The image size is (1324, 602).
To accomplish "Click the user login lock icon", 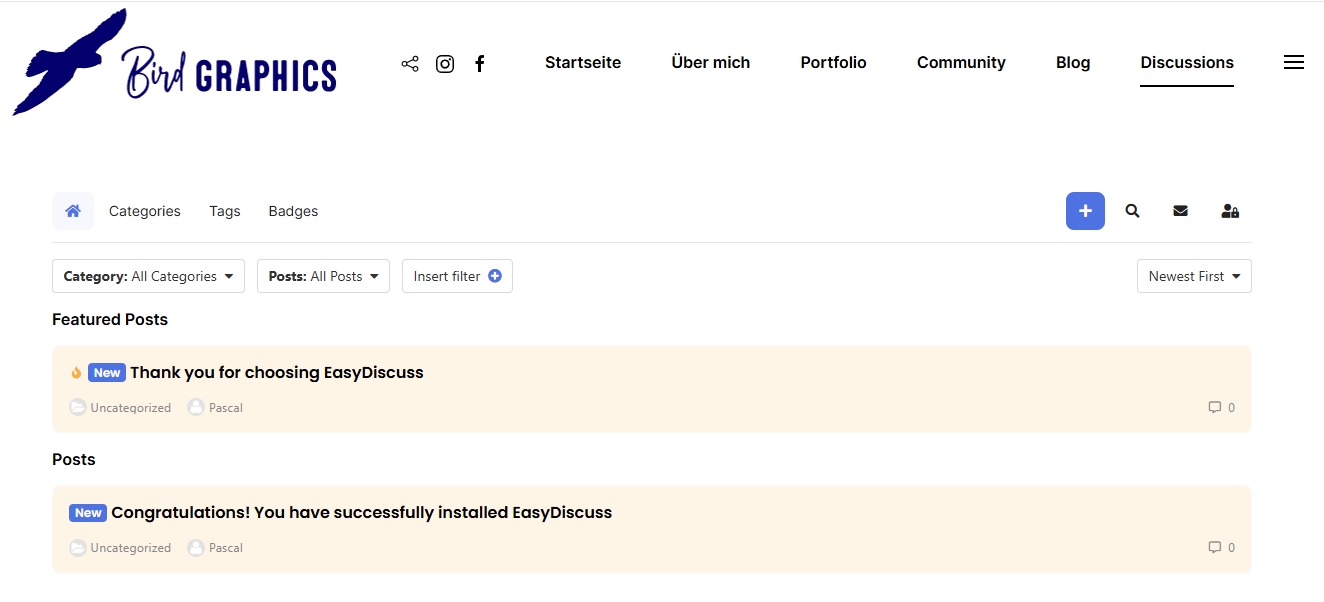I will (x=1230, y=211).
